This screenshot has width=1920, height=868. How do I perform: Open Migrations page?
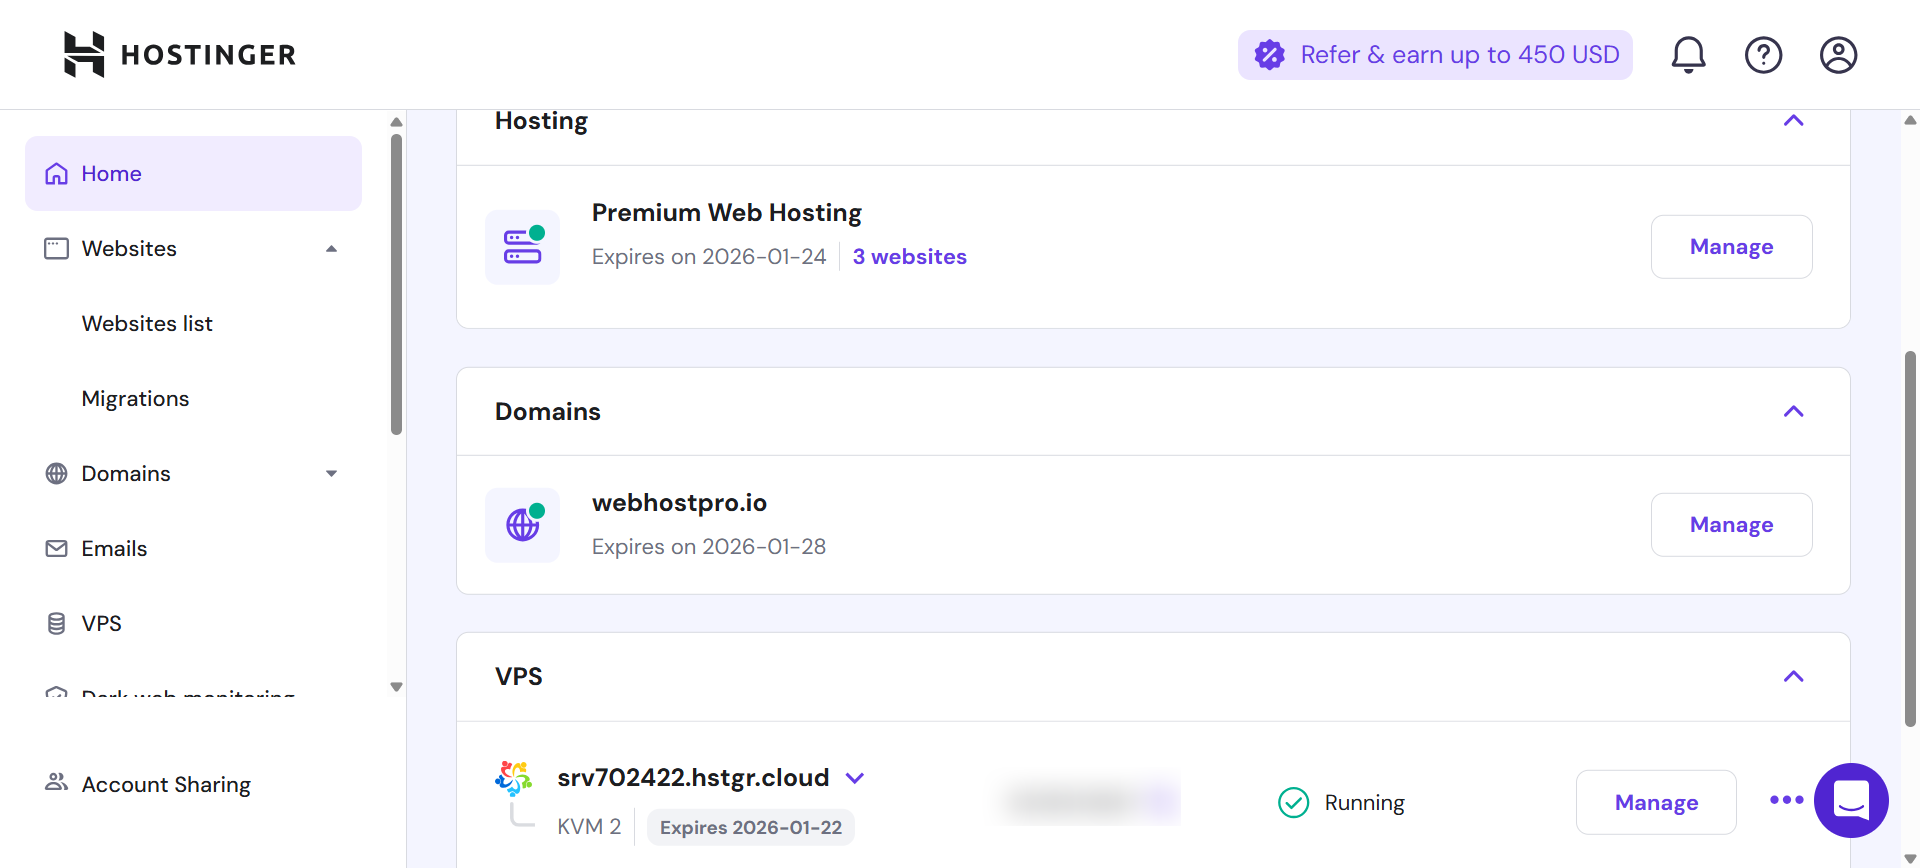[135, 398]
